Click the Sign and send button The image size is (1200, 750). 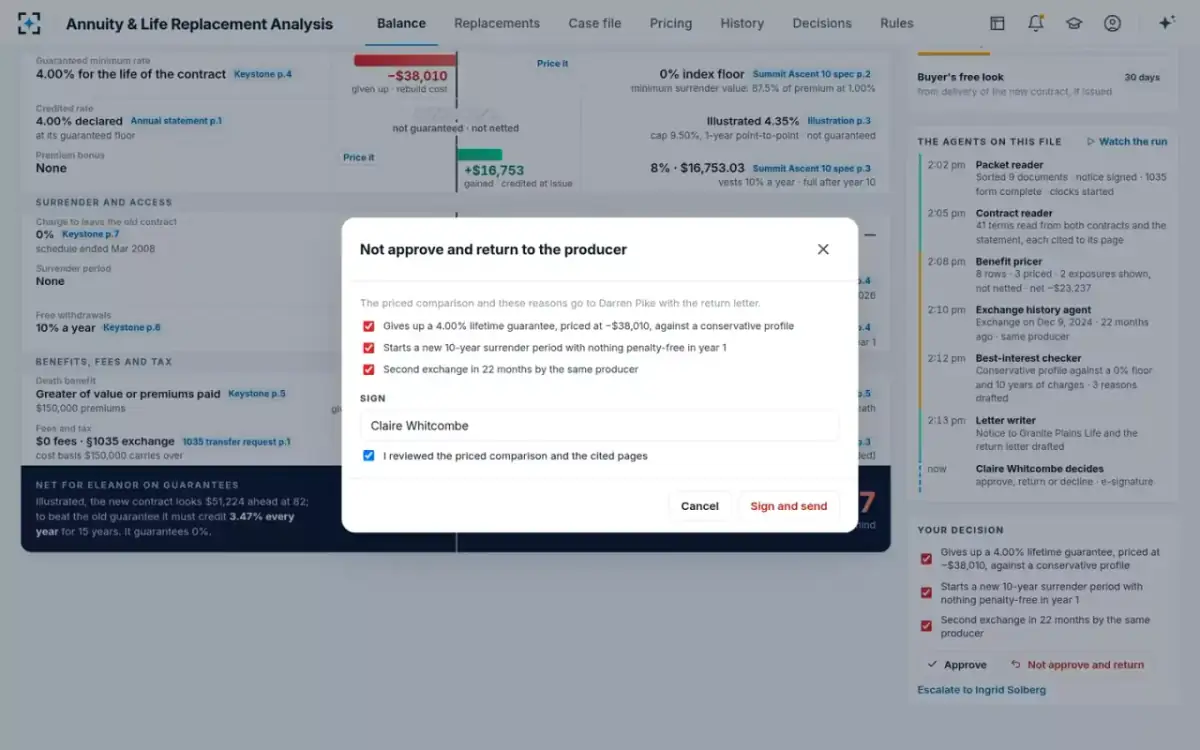click(x=789, y=506)
